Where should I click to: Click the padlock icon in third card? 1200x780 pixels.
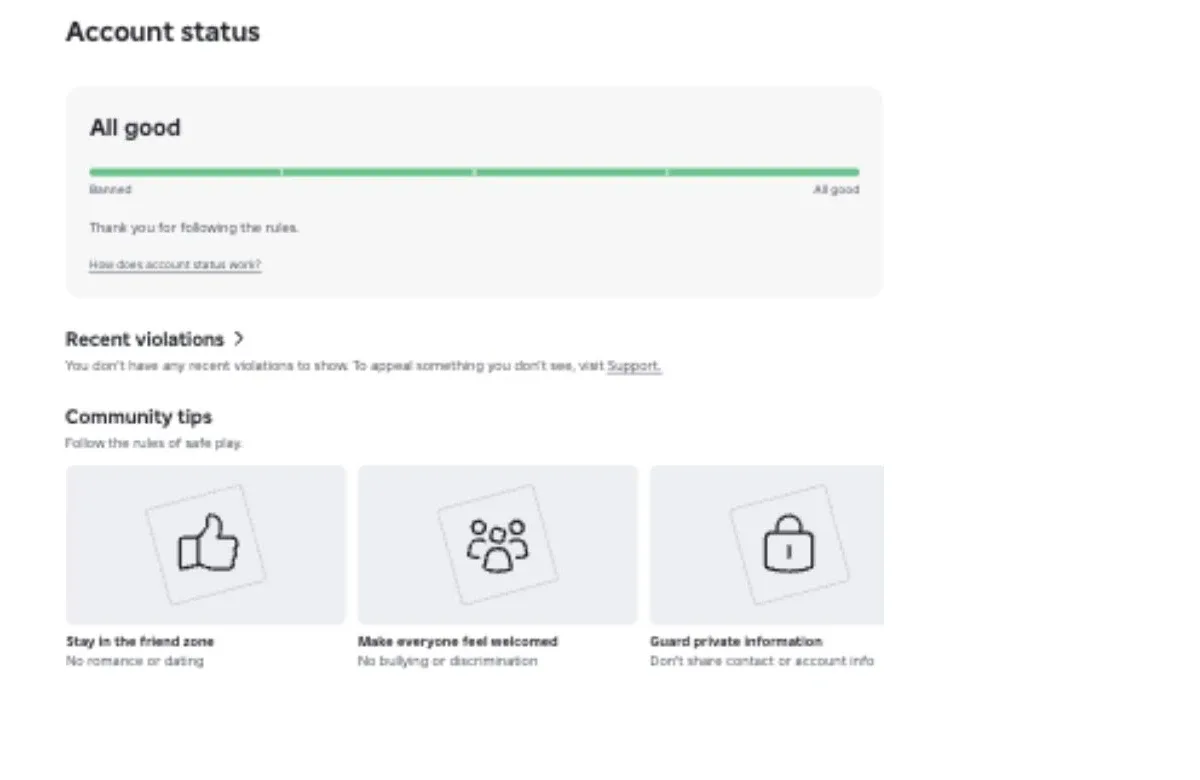pos(789,544)
